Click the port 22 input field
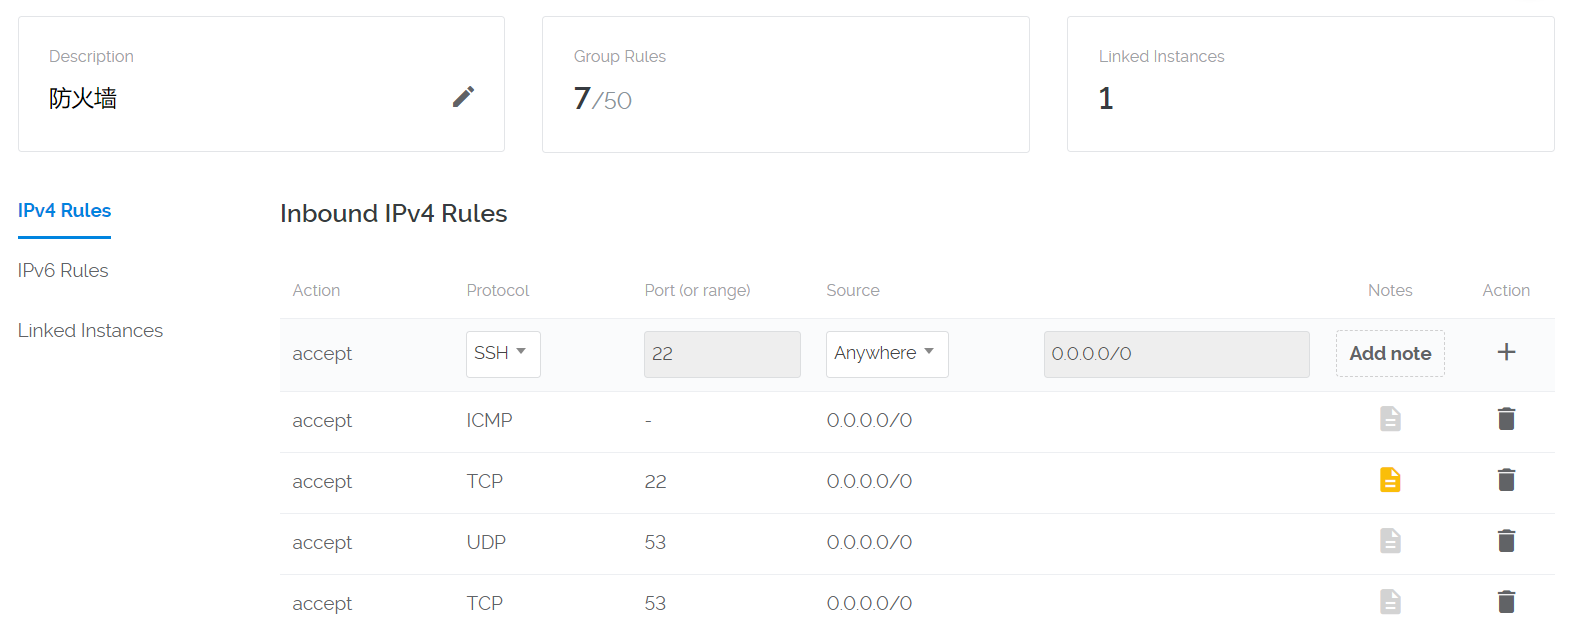1585x631 pixels. point(722,354)
